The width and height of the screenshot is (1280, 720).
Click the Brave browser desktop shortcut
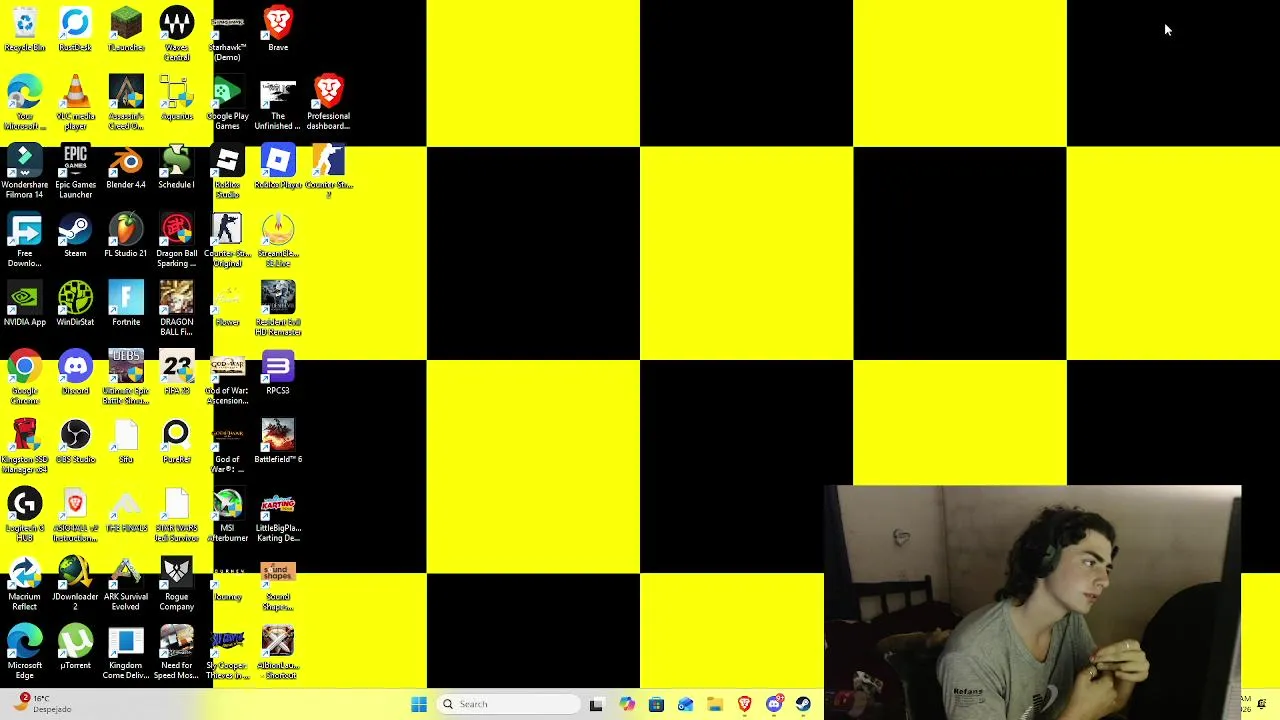(278, 30)
